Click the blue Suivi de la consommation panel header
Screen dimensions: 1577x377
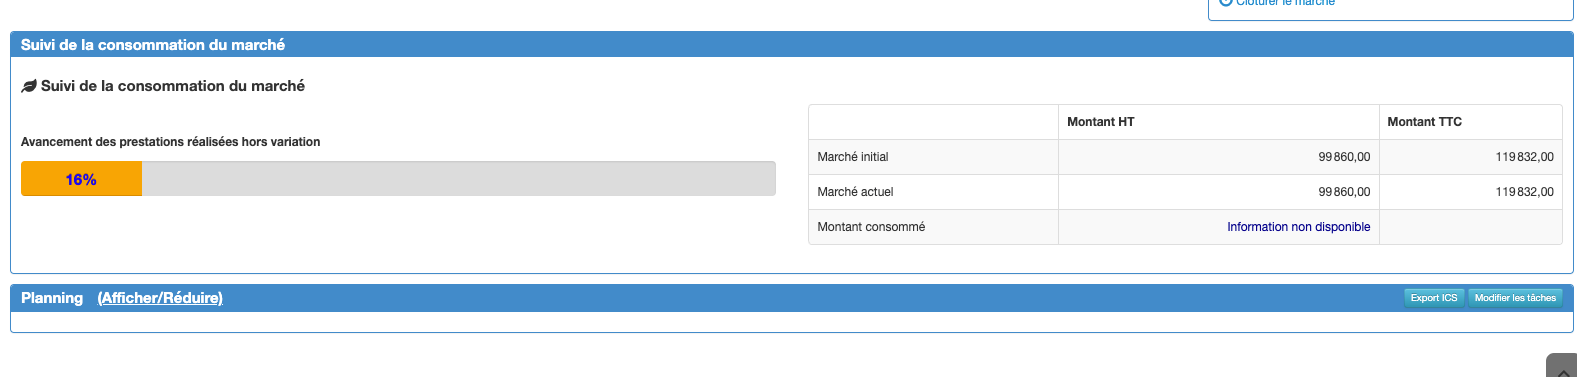792,45
